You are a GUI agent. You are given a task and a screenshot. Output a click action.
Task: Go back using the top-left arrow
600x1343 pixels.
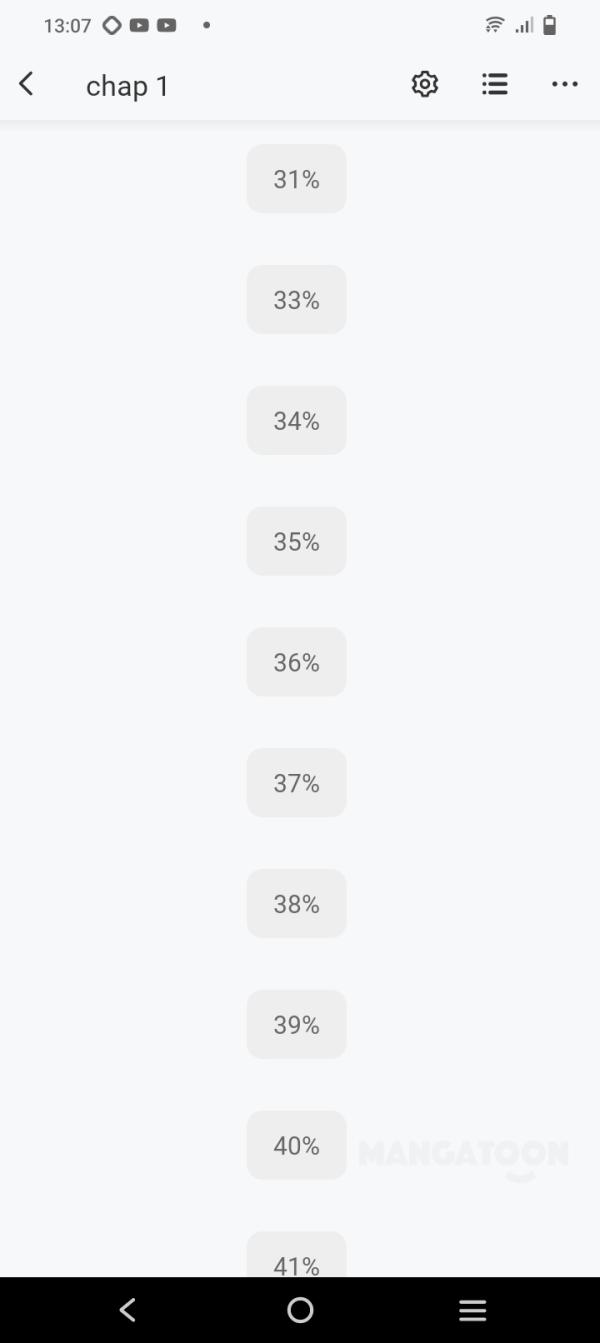pyautogui.click(x=27, y=85)
